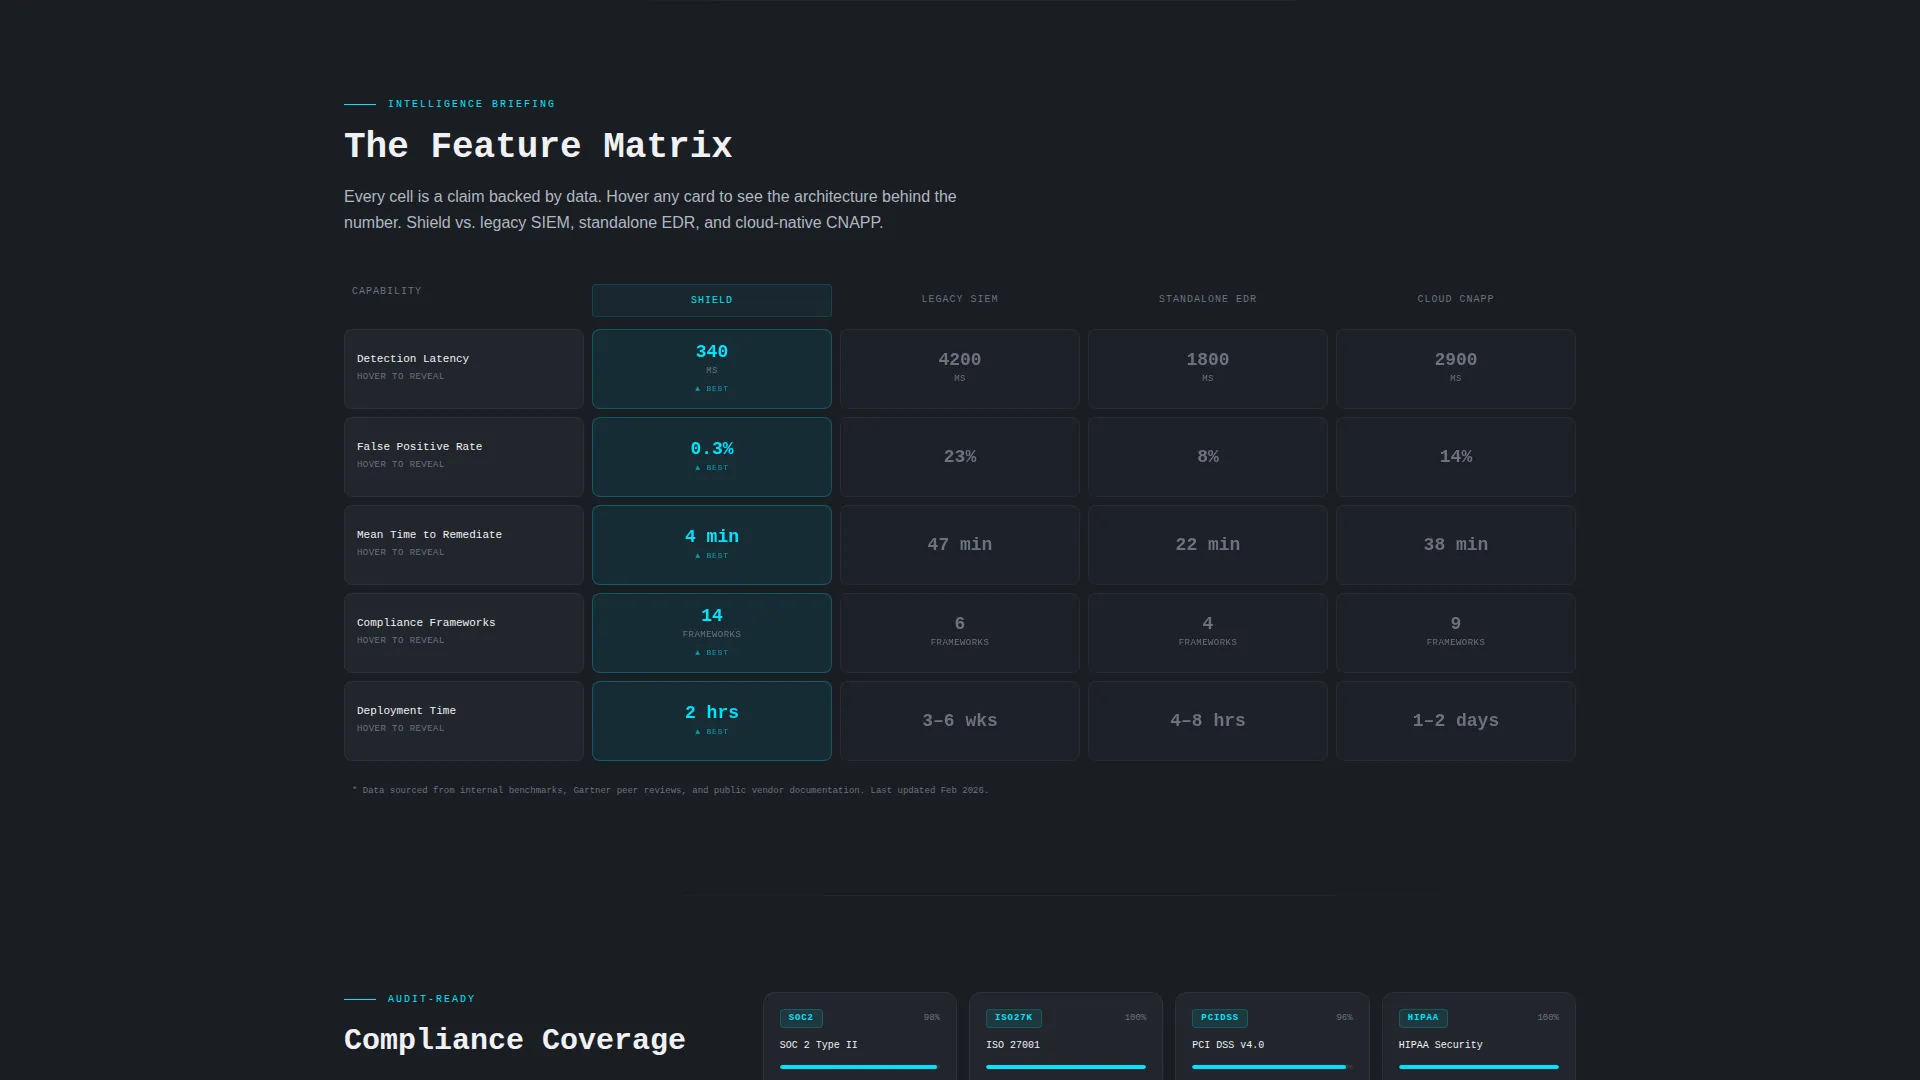Click the Standalone EDR 1800 ms cell
The height and width of the screenshot is (1080, 1920).
(x=1208, y=369)
